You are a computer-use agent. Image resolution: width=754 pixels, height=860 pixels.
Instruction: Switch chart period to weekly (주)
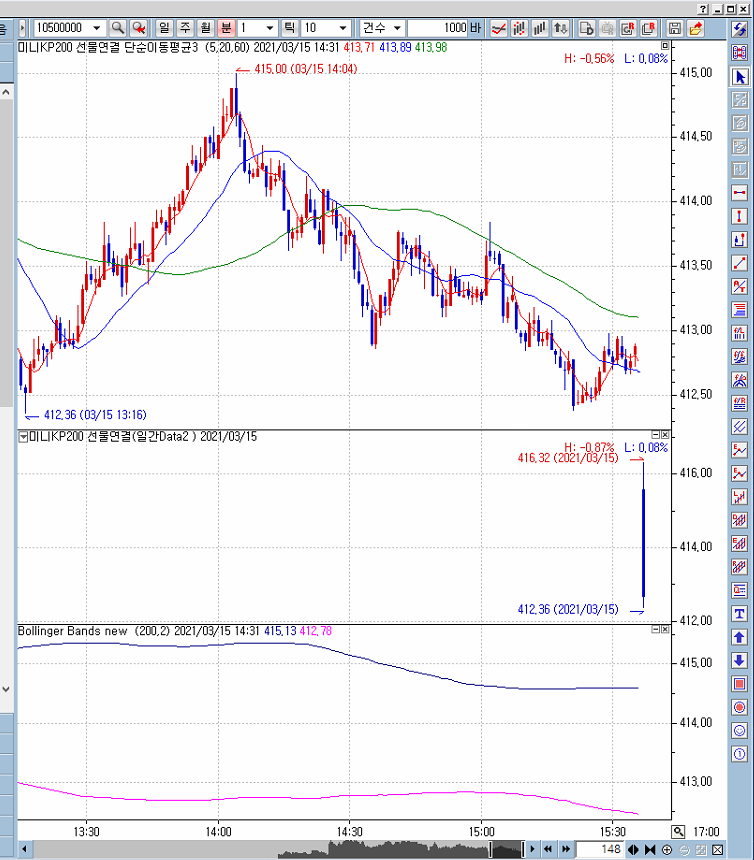click(185, 28)
